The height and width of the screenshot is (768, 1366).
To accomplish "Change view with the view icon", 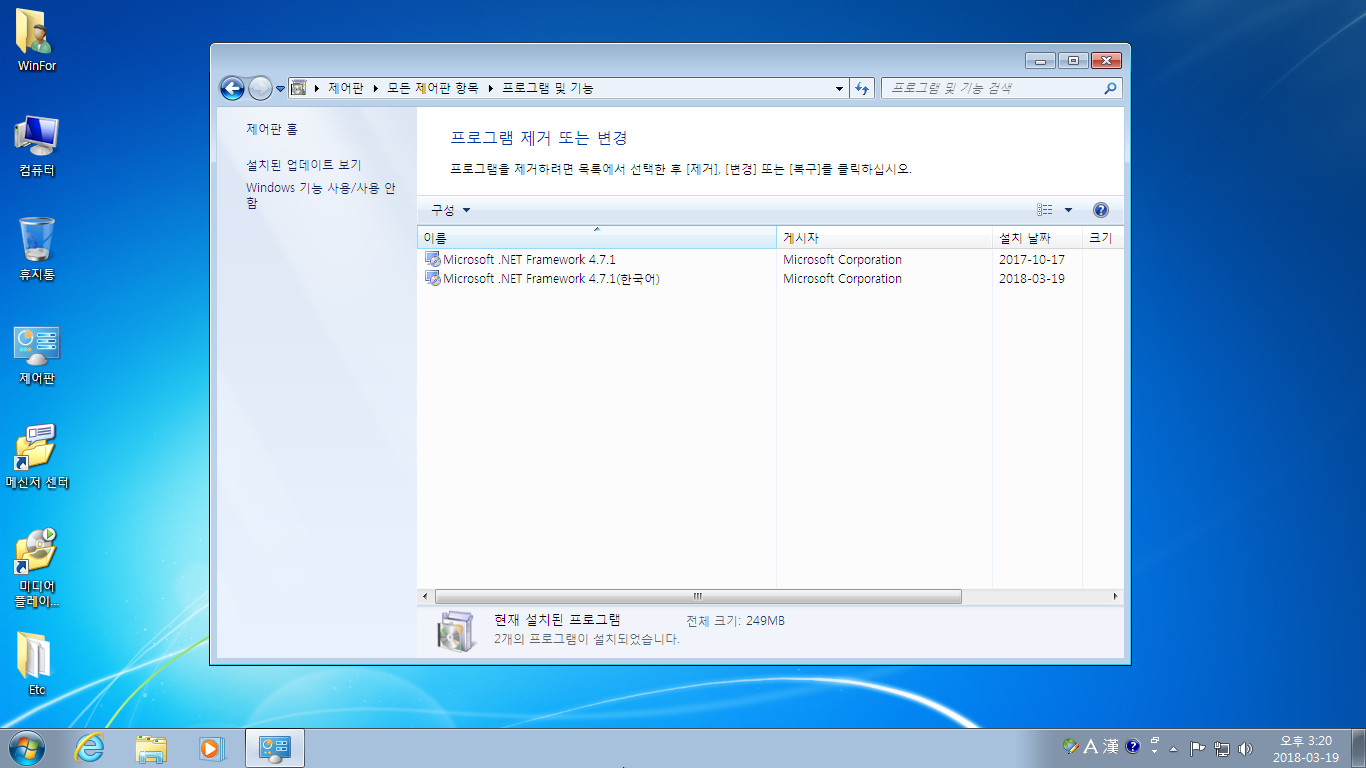I will [x=1045, y=210].
